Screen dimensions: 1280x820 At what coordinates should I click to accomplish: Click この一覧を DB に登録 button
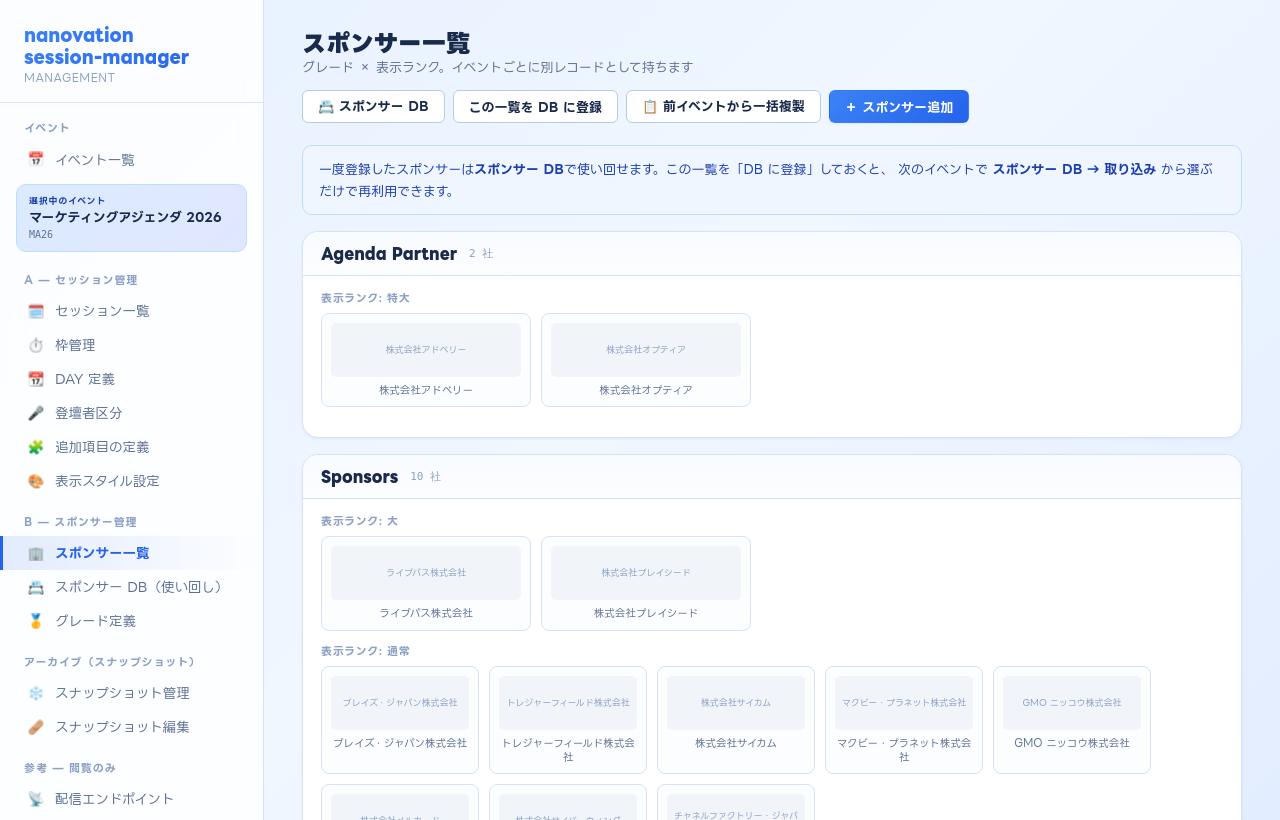[x=535, y=107]
